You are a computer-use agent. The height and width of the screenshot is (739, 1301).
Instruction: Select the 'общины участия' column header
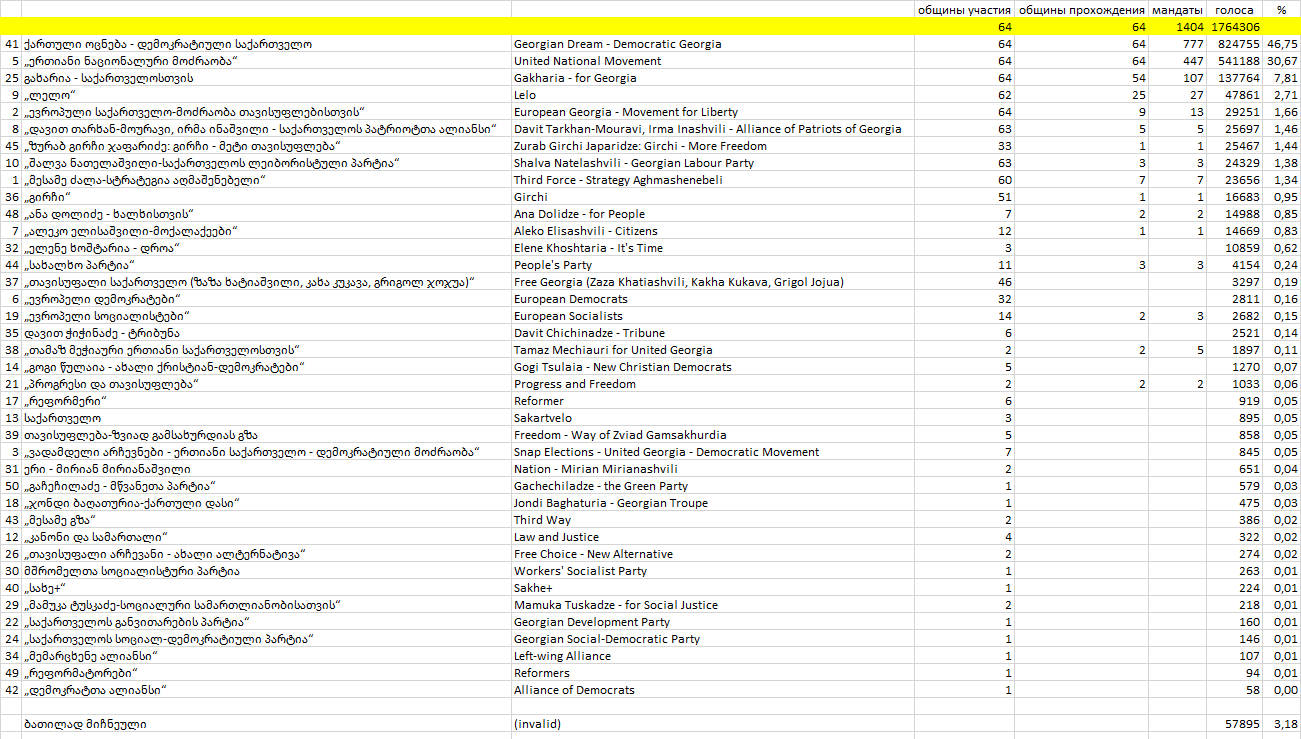(965, 10)
